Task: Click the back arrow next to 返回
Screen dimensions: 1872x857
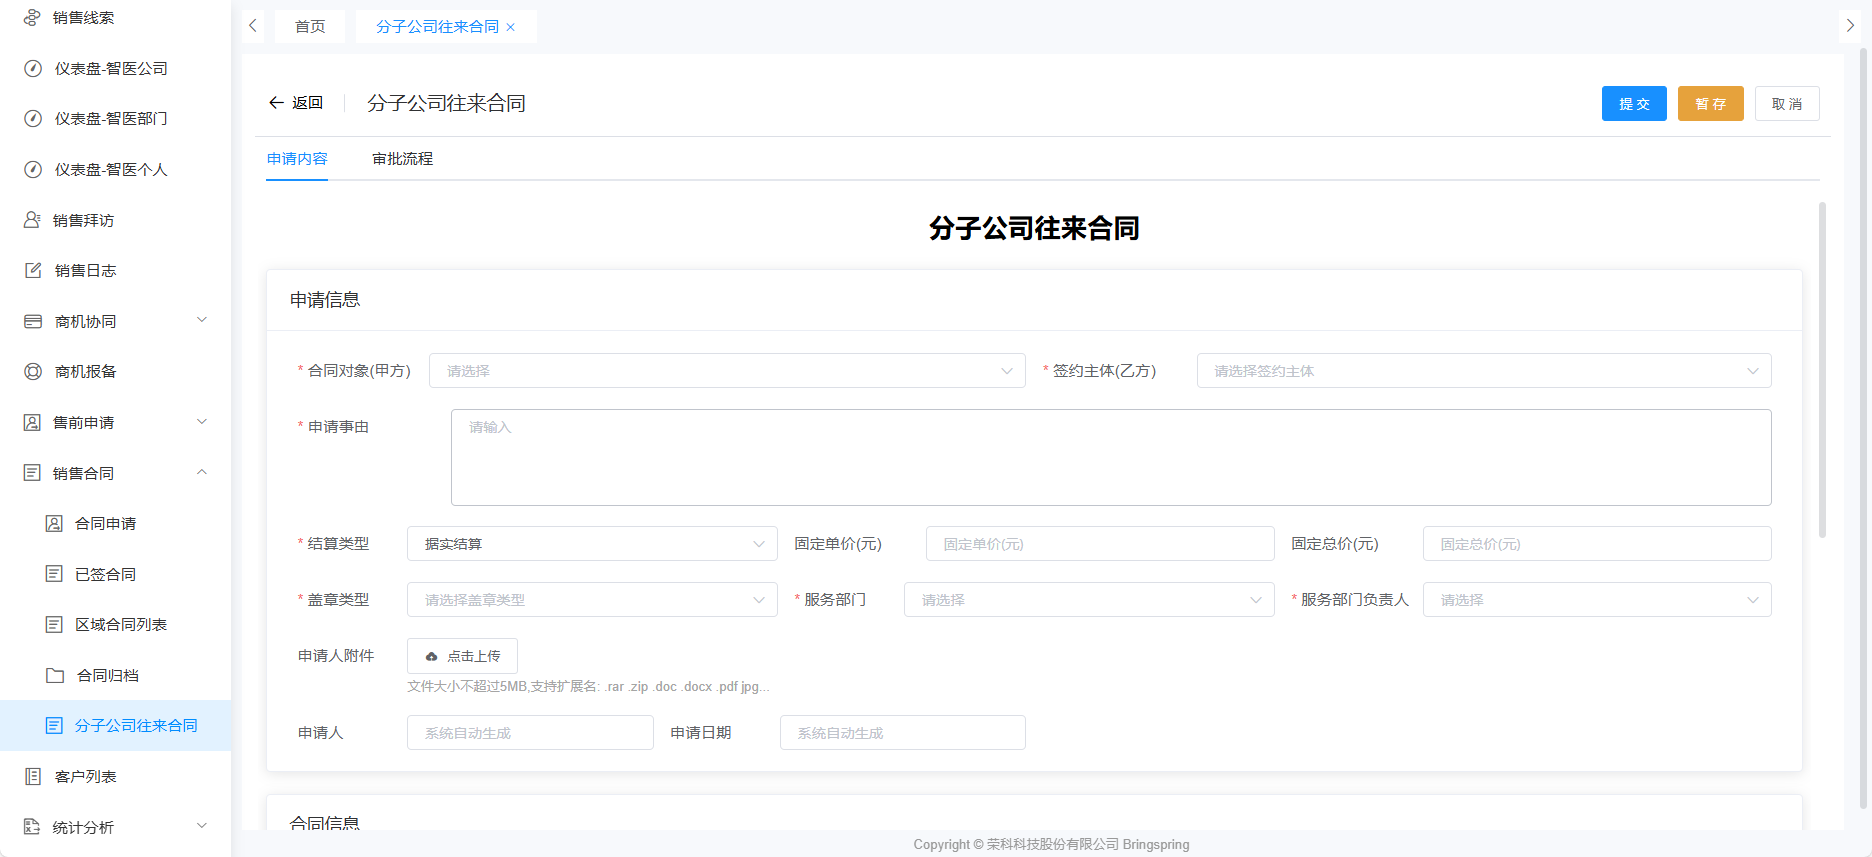Action: (276, 103)
